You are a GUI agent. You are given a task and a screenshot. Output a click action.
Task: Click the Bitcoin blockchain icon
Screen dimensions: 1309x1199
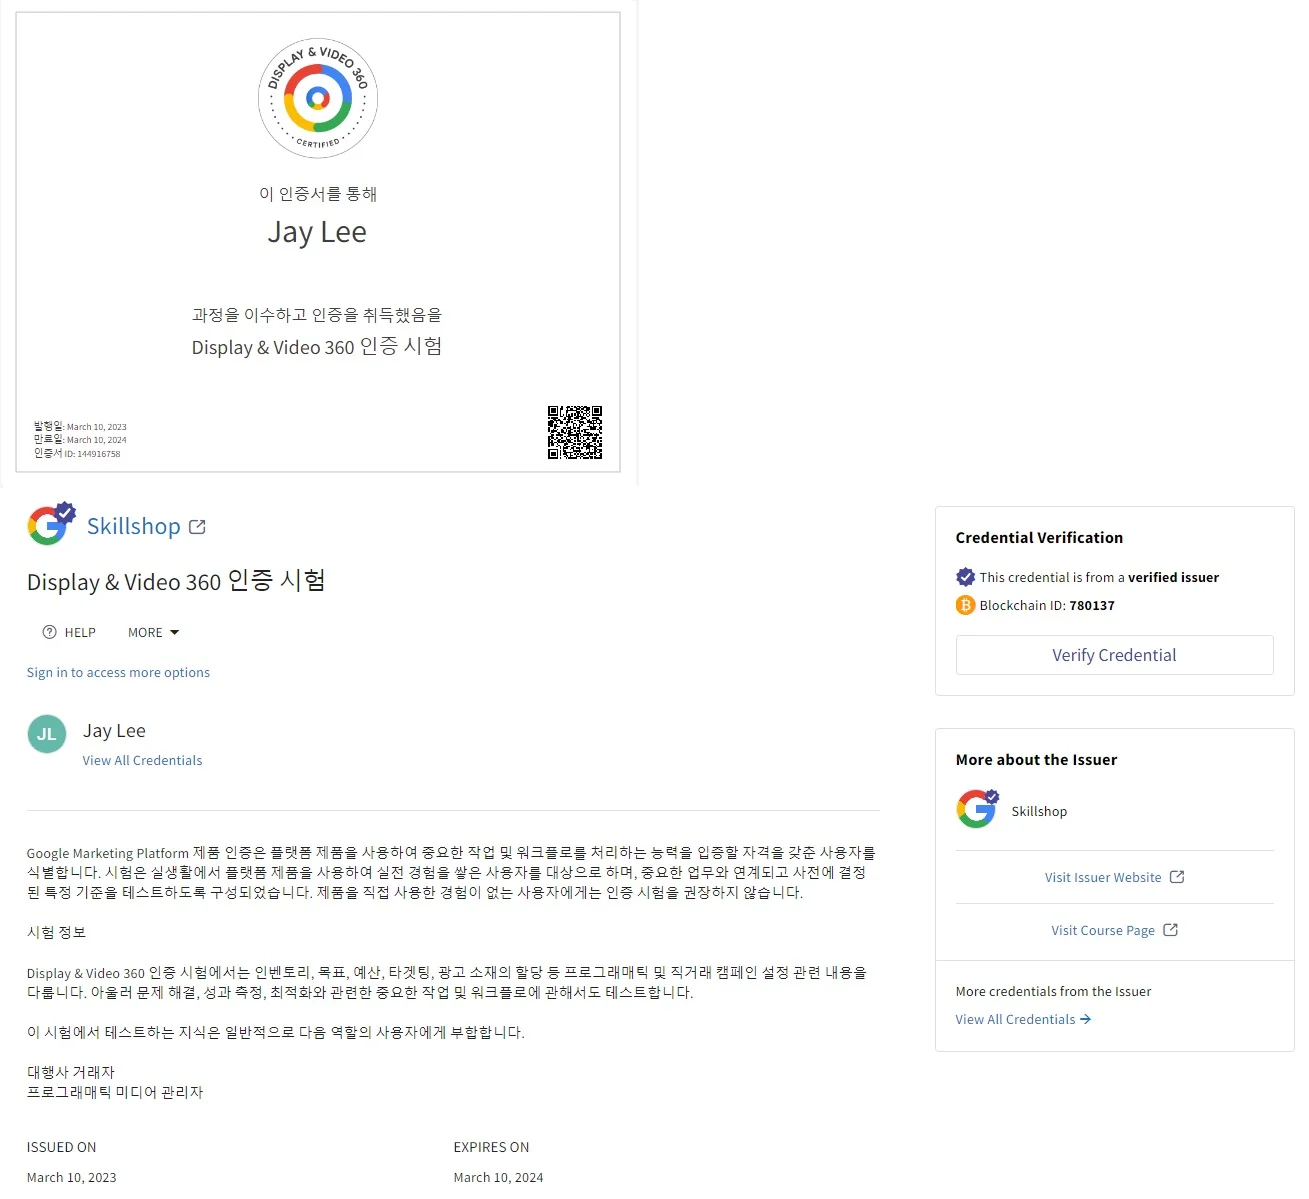click(x=965, y=605)
